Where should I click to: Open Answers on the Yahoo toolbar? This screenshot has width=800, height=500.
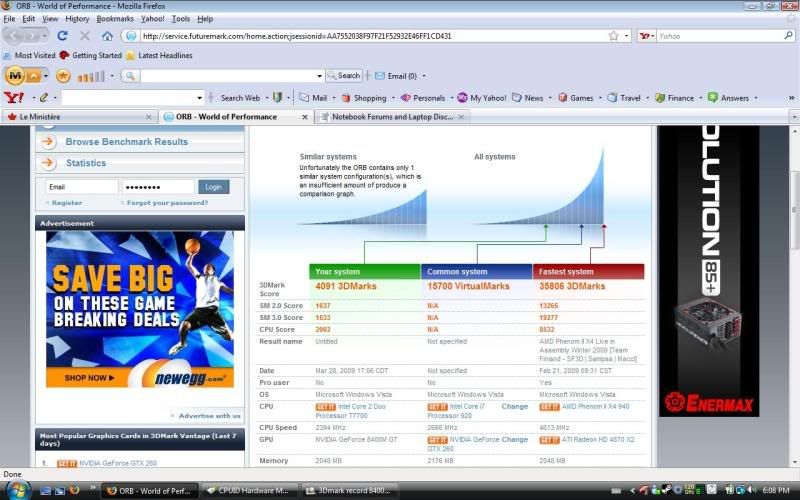[x=729, y=97]
